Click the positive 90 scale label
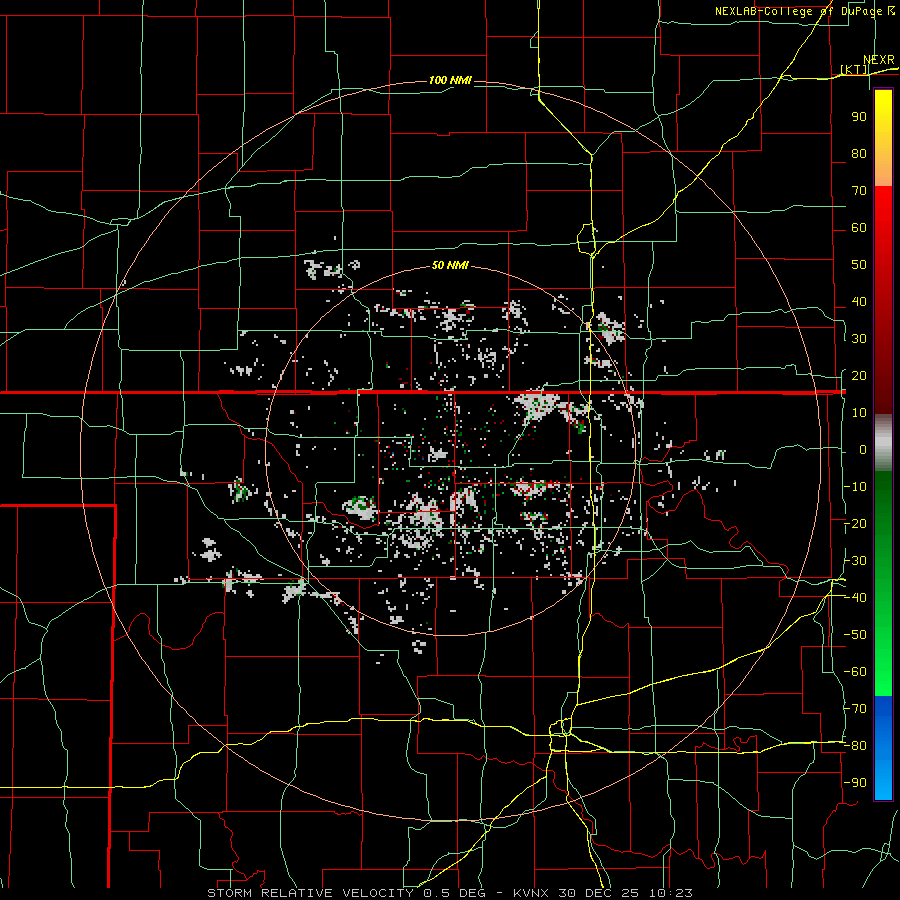This screenshot has width=900, height=900. point(859,117)
